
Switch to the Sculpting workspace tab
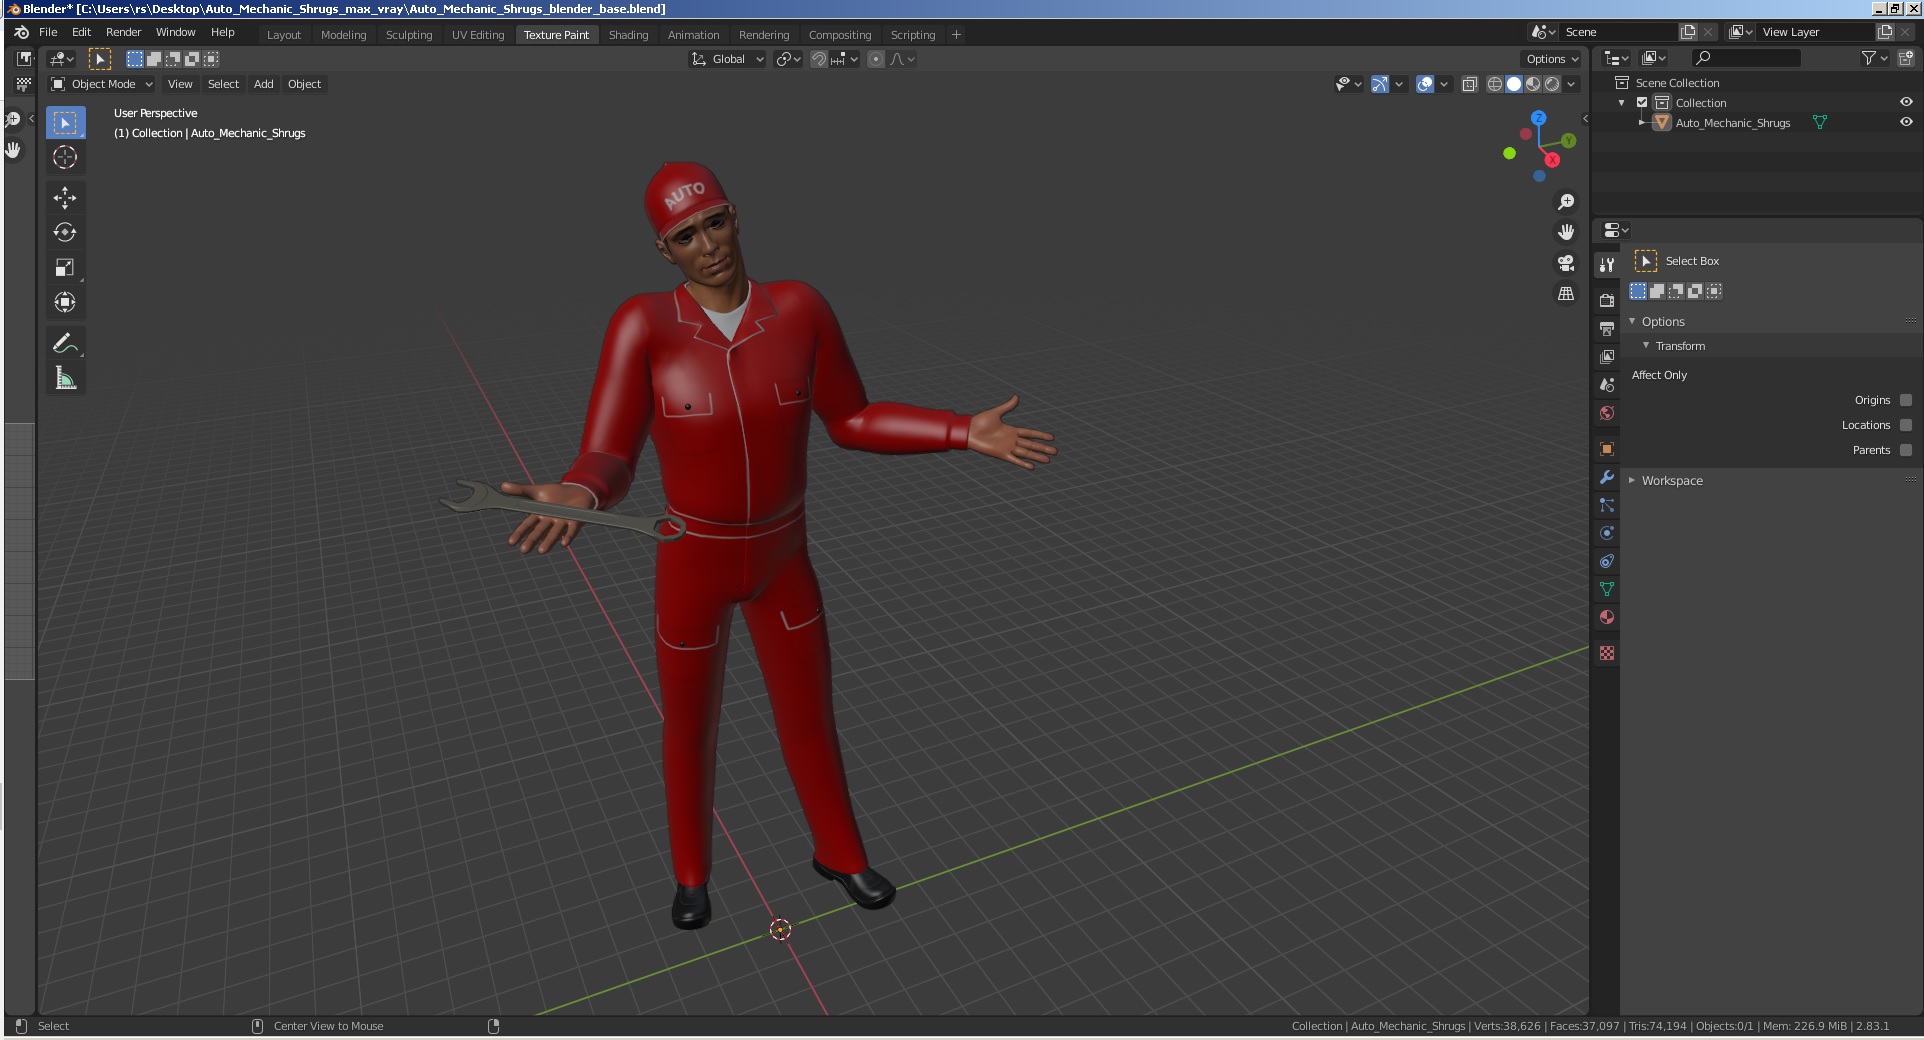409,35
